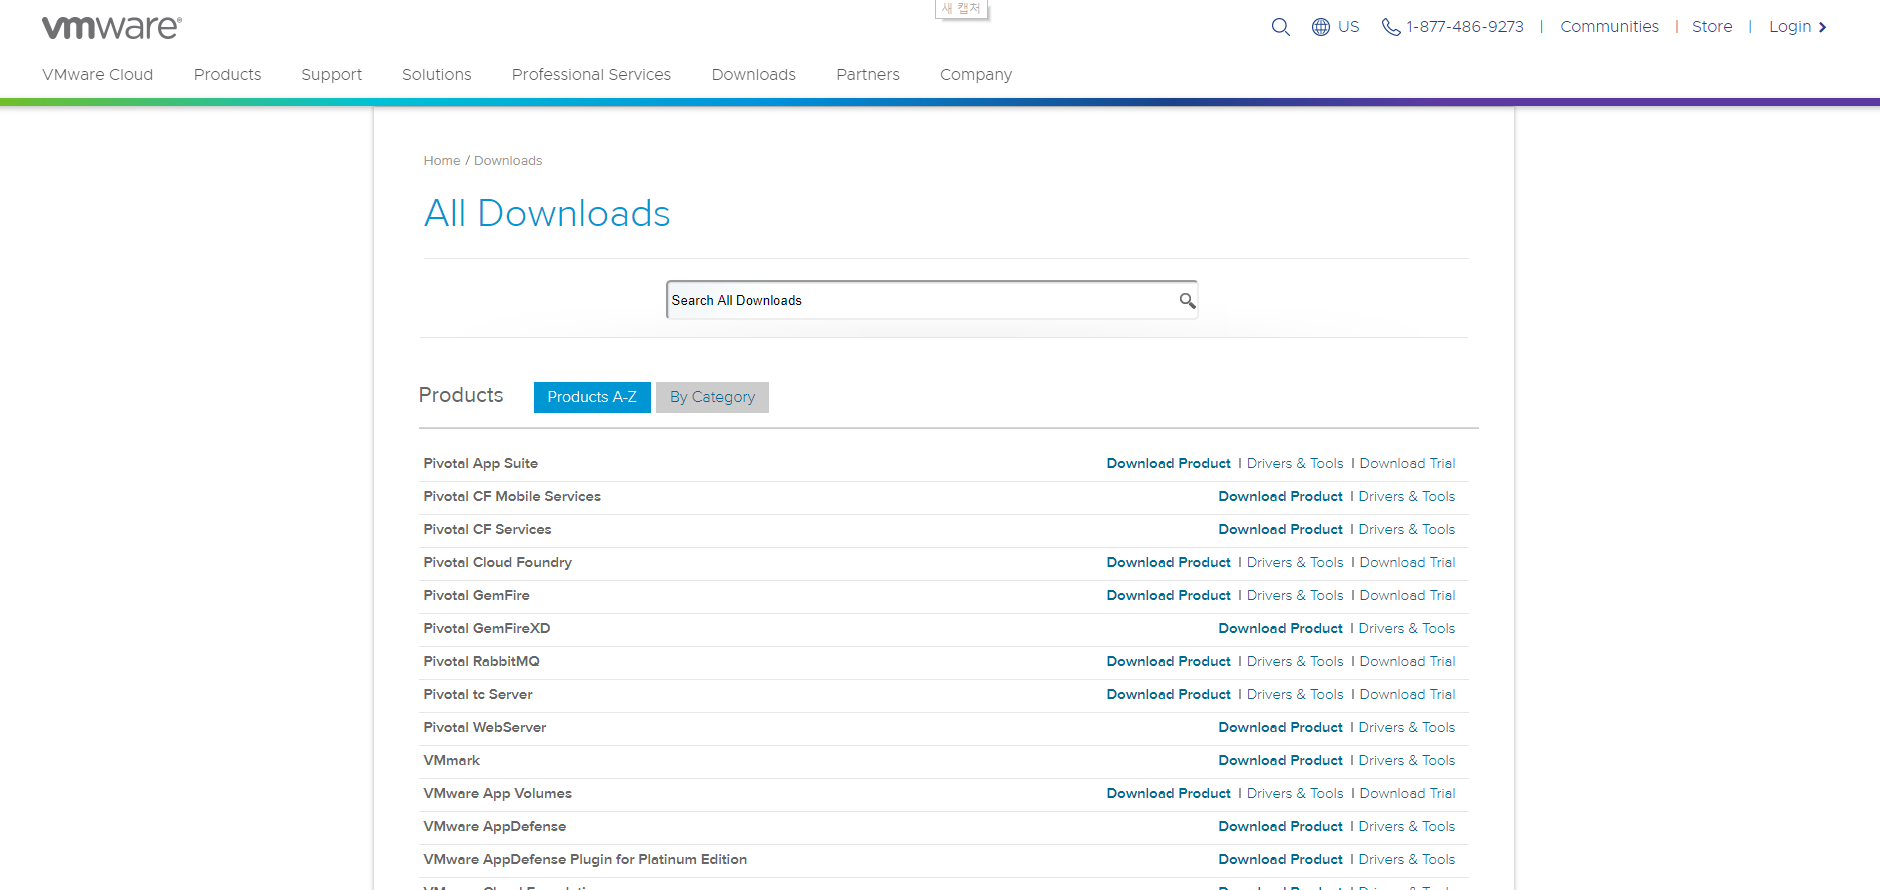The height and width of the screenshot is (890, 1880).
Task: Open the site search magnifier icon
Action: click(1280, 27)
